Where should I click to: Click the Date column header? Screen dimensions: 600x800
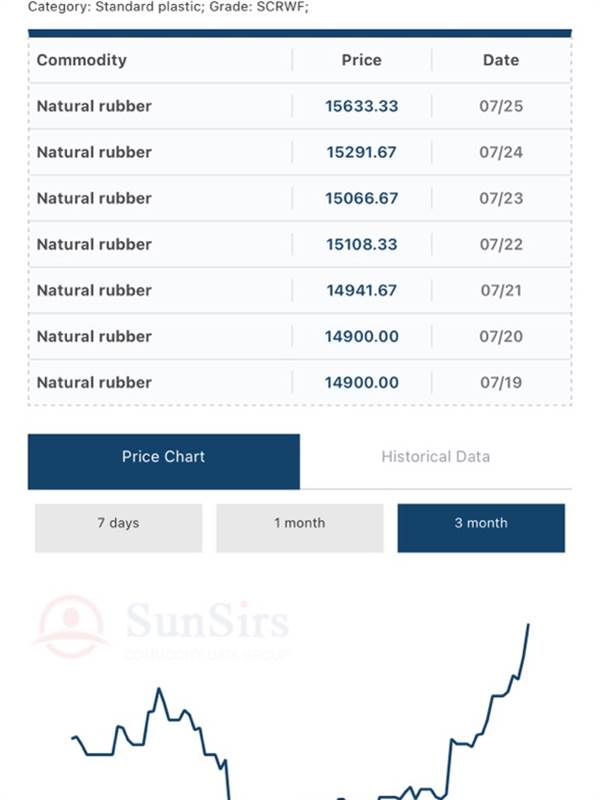pos(501,60)
